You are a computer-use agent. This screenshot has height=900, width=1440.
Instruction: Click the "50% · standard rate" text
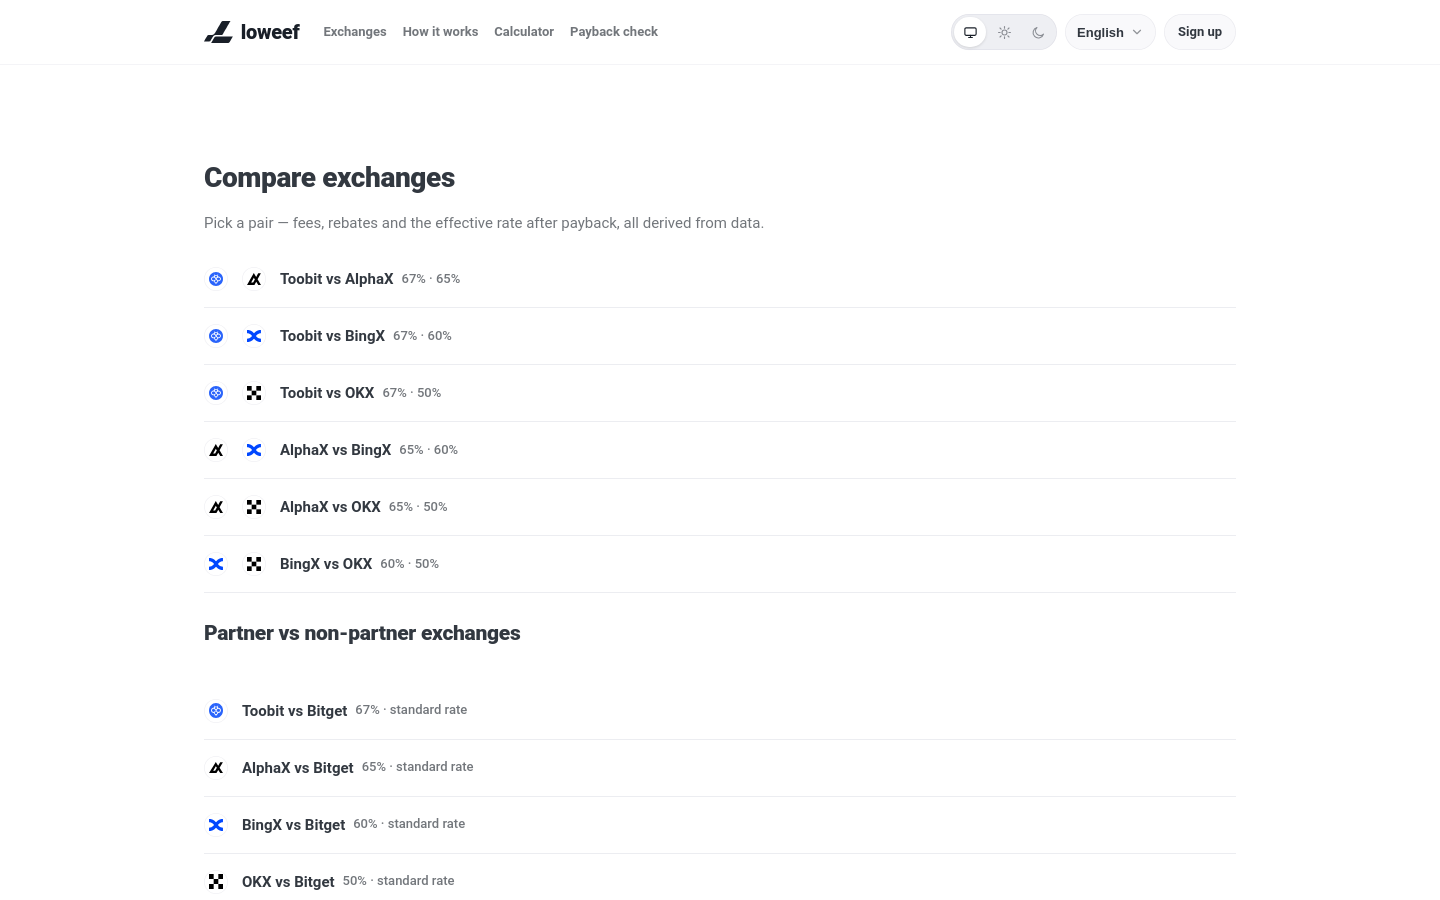point(399,881)
